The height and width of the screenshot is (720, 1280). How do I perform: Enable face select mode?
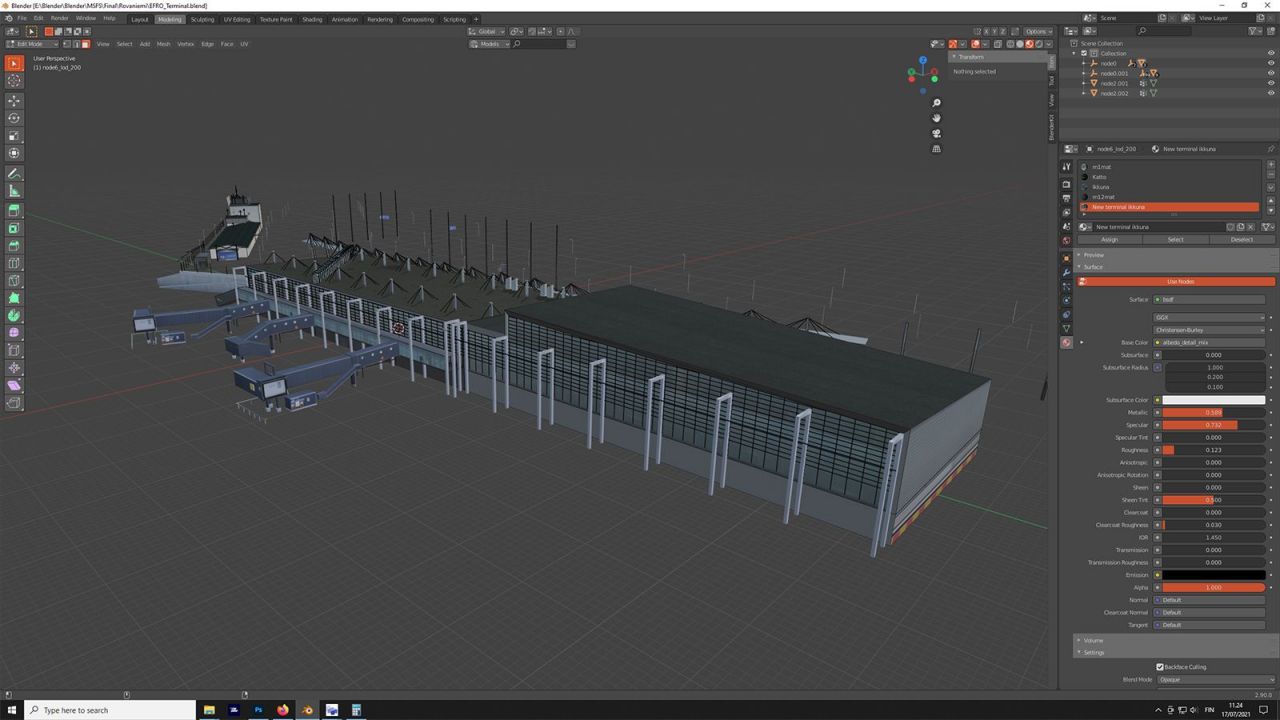tap(86, 44)
